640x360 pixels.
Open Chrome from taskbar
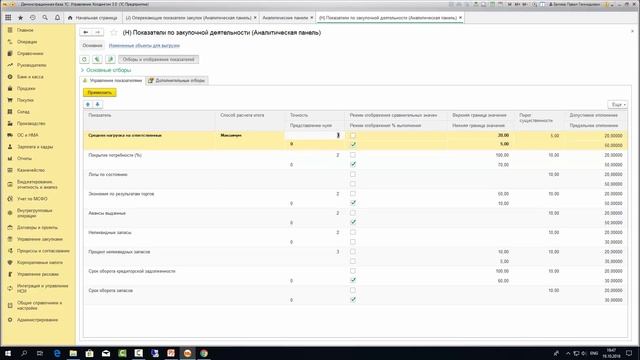coord(204,353)
